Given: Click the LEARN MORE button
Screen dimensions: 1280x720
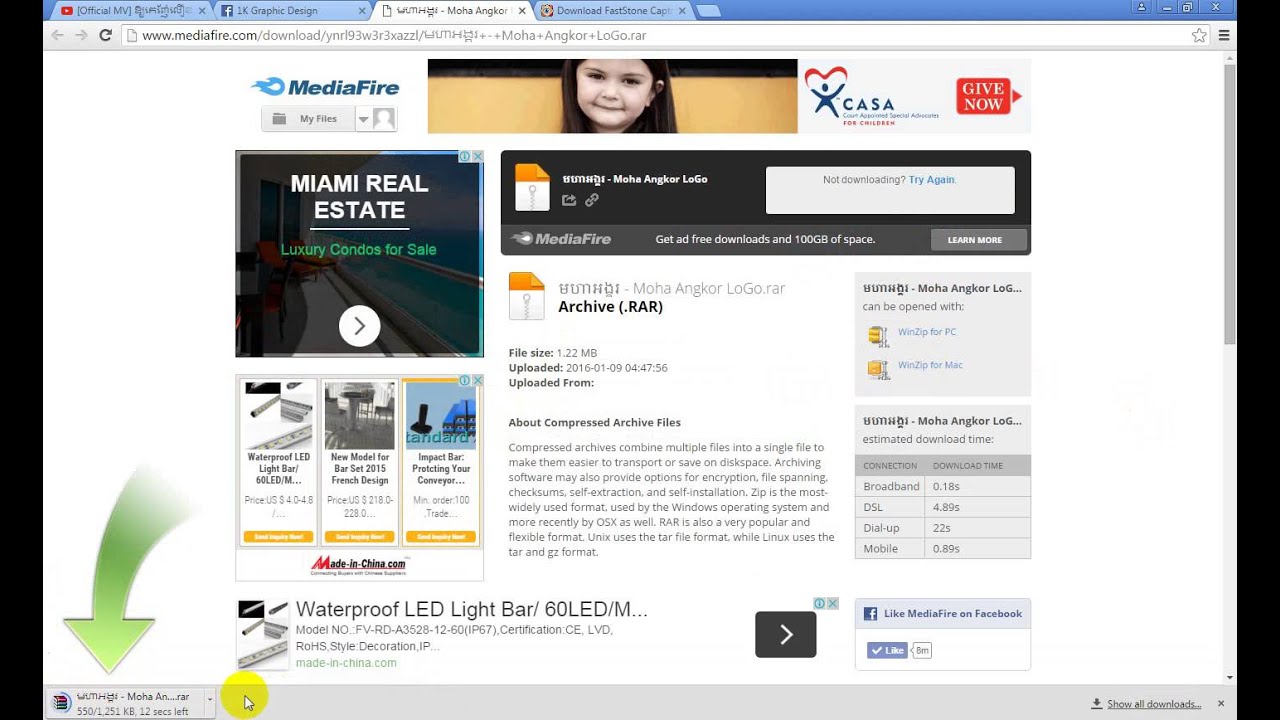Looking at the screenshot, I should pos(979,240).
